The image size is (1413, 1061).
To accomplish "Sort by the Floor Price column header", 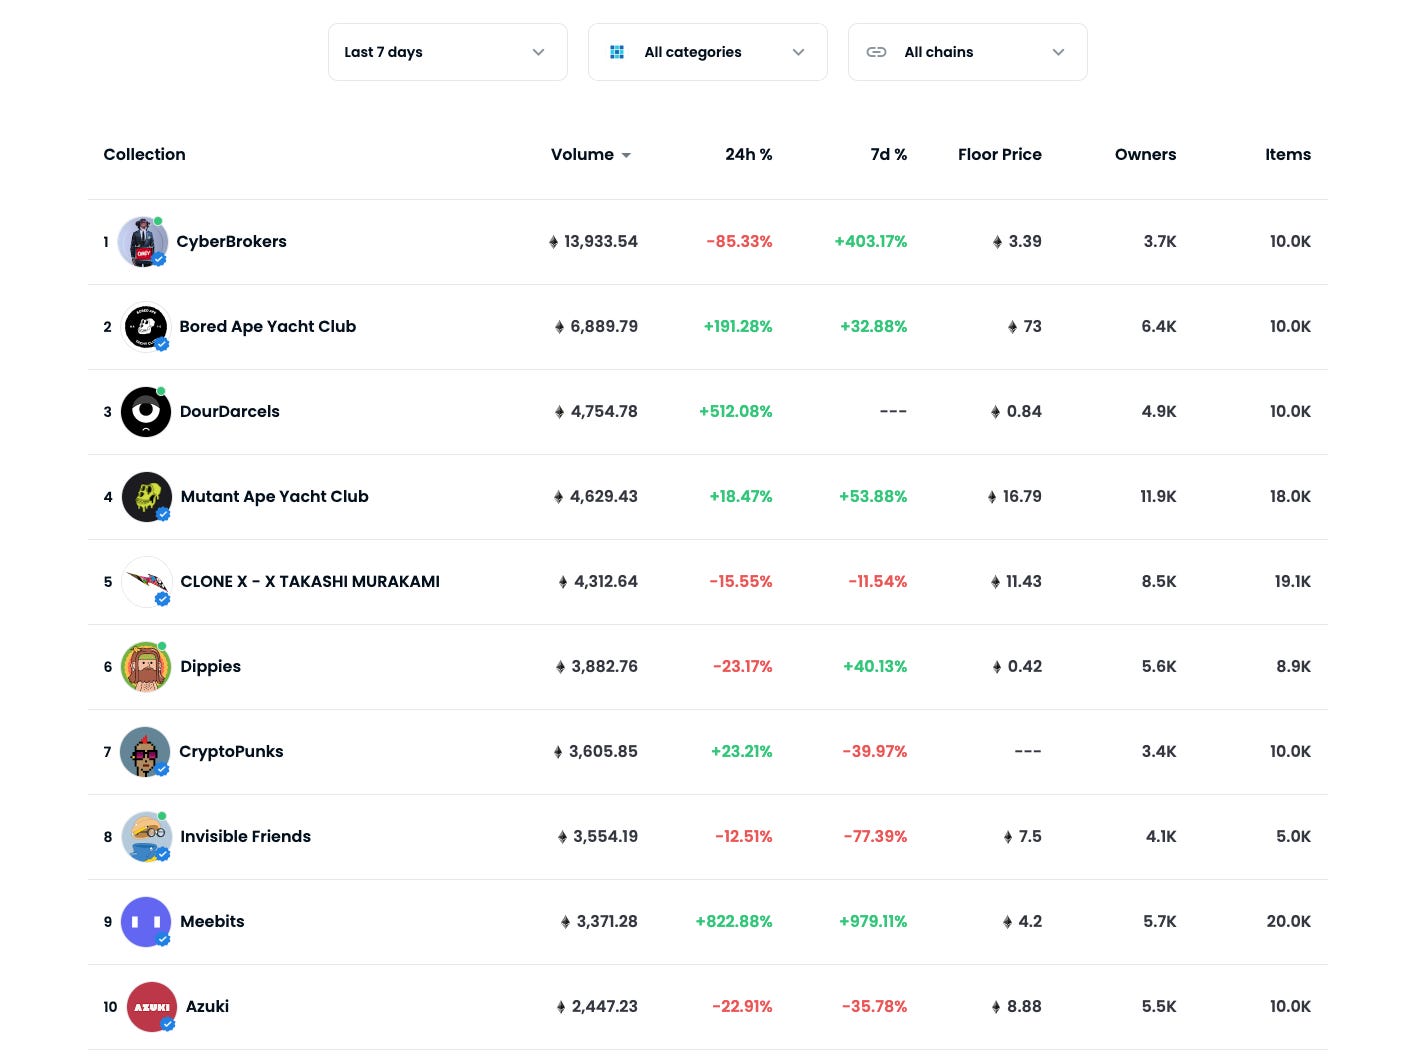I will 999,154.
